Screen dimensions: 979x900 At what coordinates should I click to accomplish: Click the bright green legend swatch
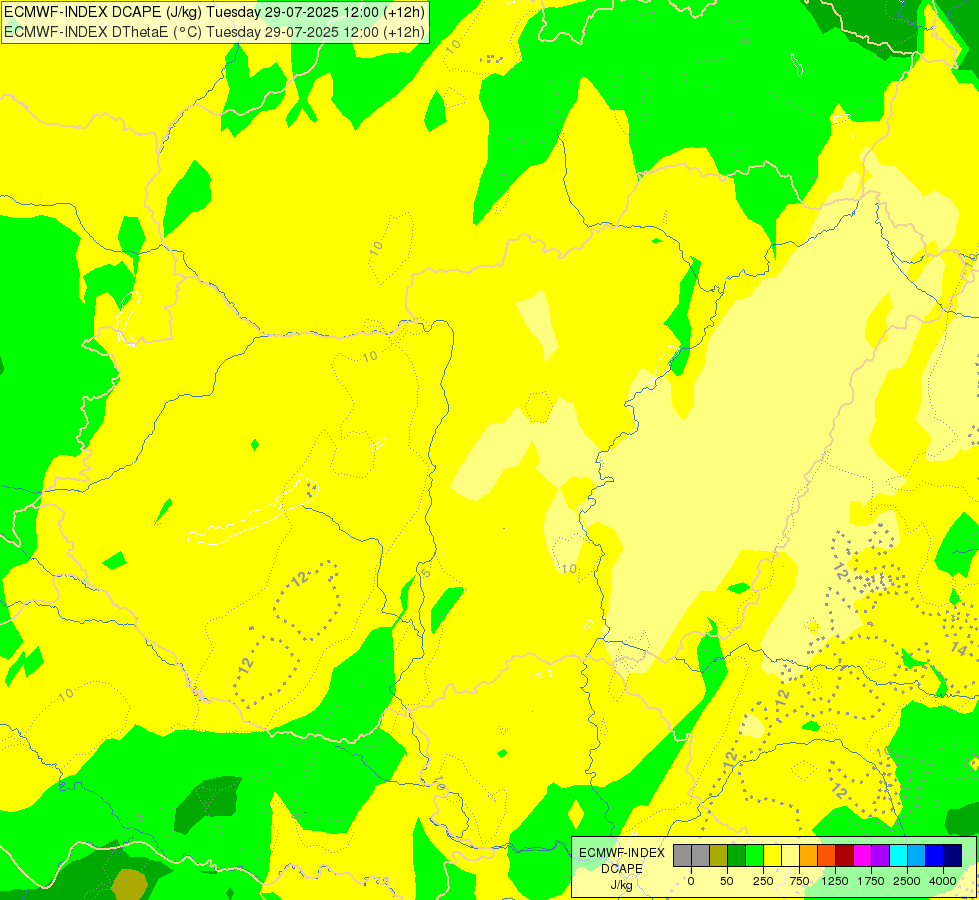pyautogui.click(x=754, y=855)
